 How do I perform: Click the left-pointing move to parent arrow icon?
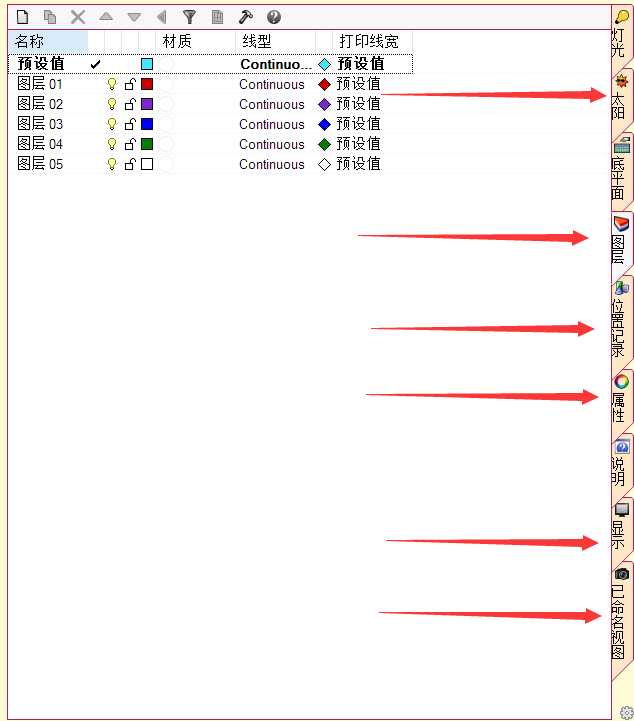[x=161, y=17]
